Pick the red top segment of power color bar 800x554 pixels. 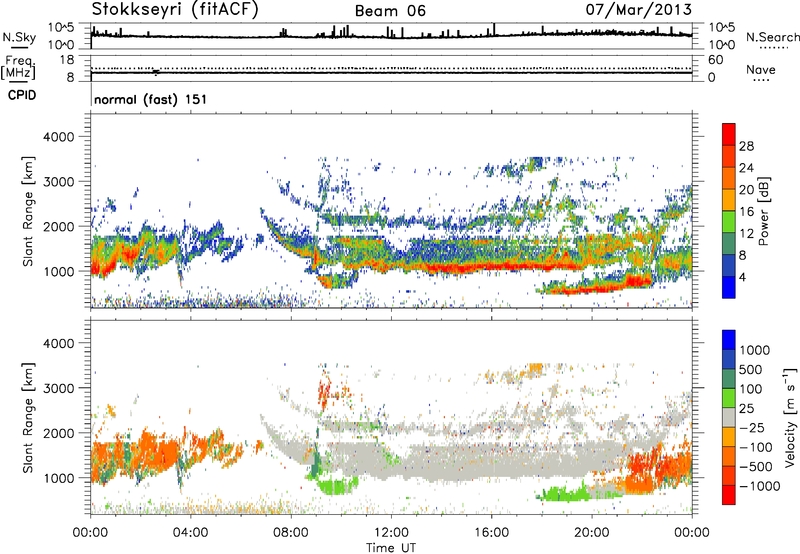tap(729, 135)
